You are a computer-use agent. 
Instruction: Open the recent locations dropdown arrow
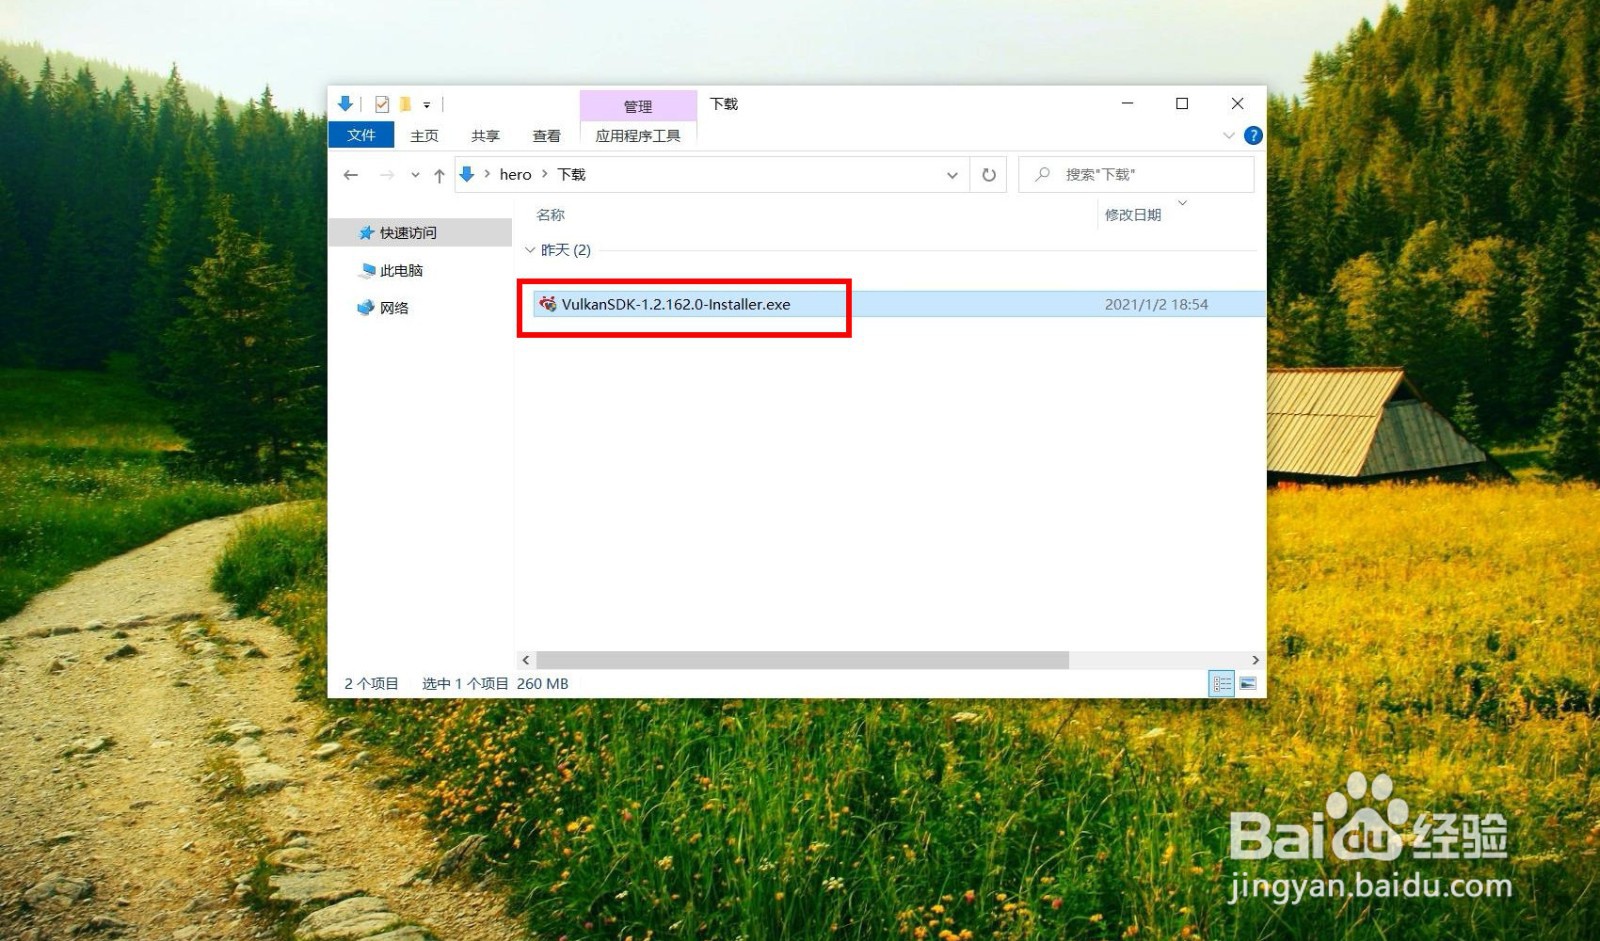(415, 175)
